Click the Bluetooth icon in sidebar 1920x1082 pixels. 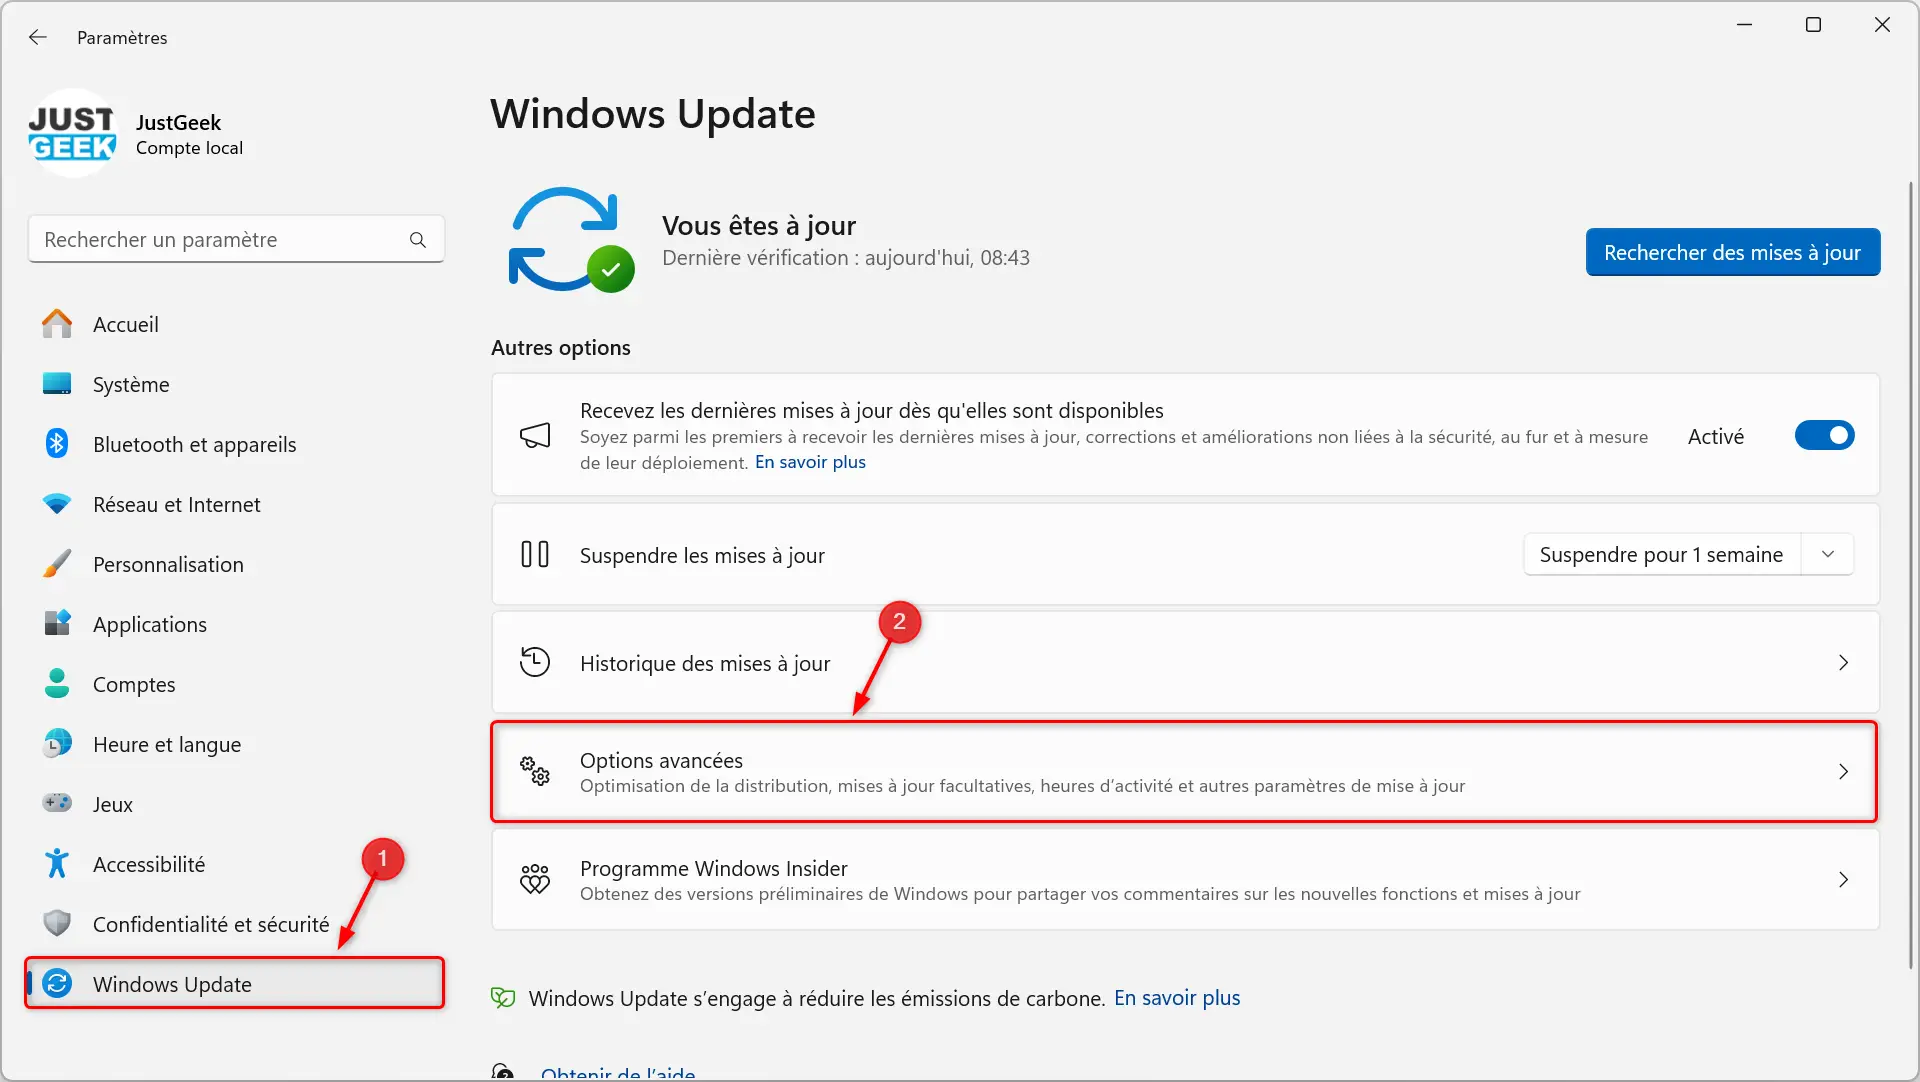click(x=57, y=444)
